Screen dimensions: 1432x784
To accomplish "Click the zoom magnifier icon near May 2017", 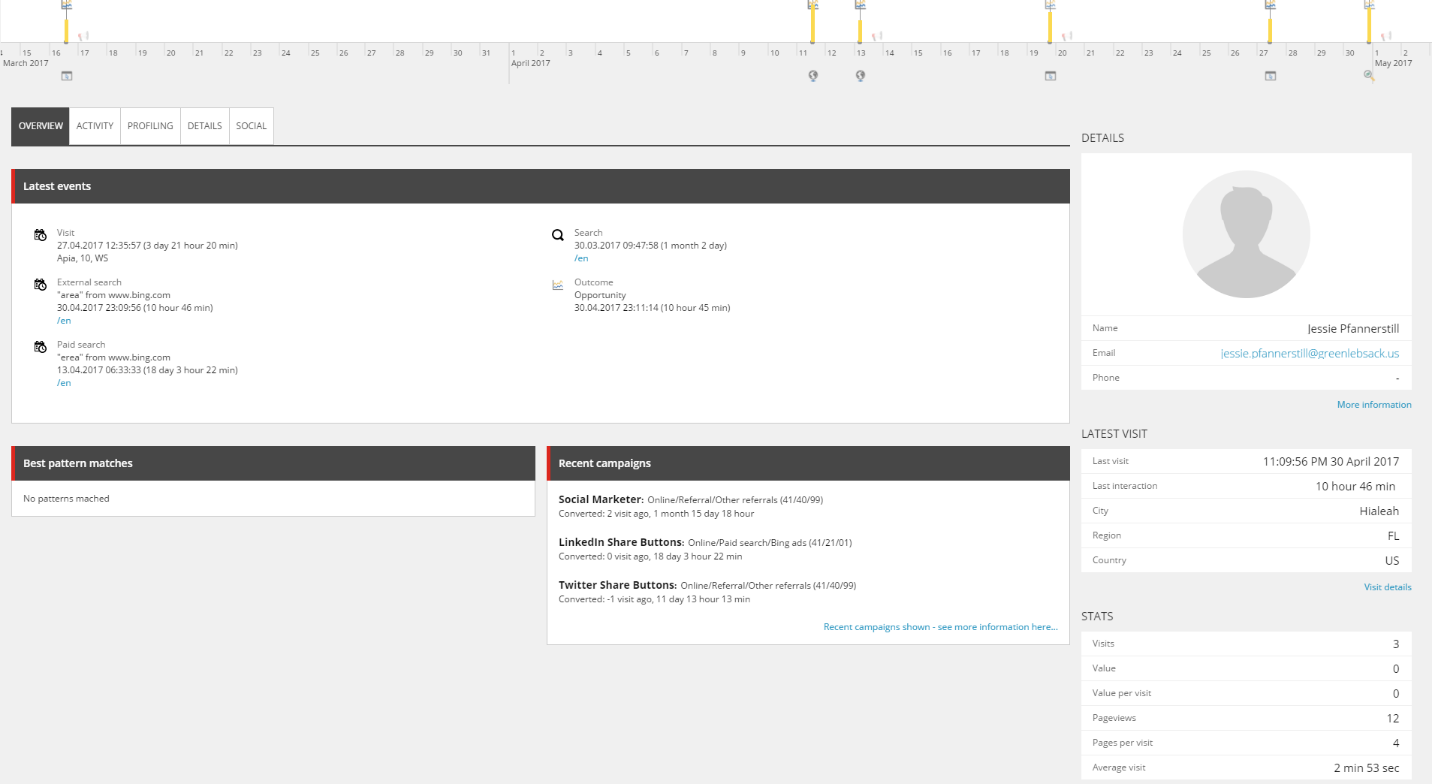I will coord(1368,75).
